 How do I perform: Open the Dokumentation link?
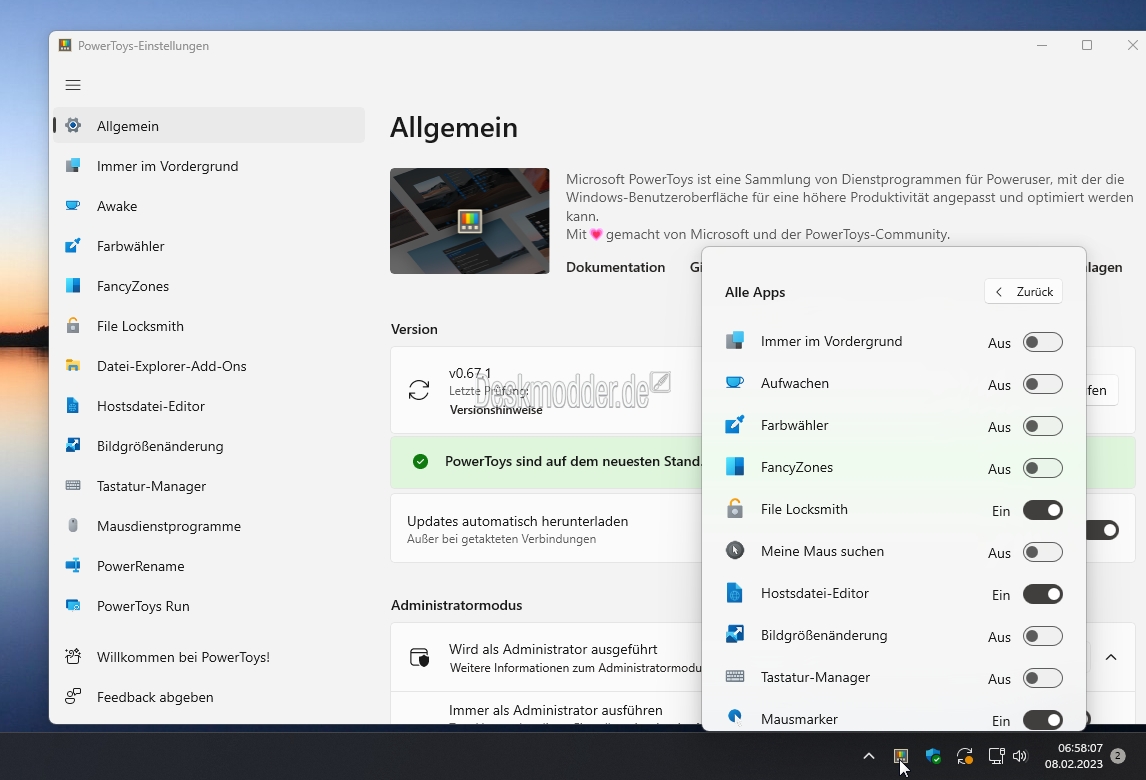point(615,267)
